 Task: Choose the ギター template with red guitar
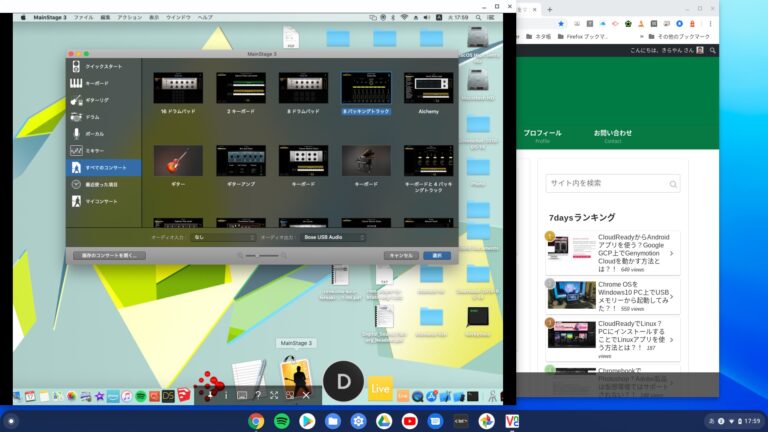click(178, 166)
